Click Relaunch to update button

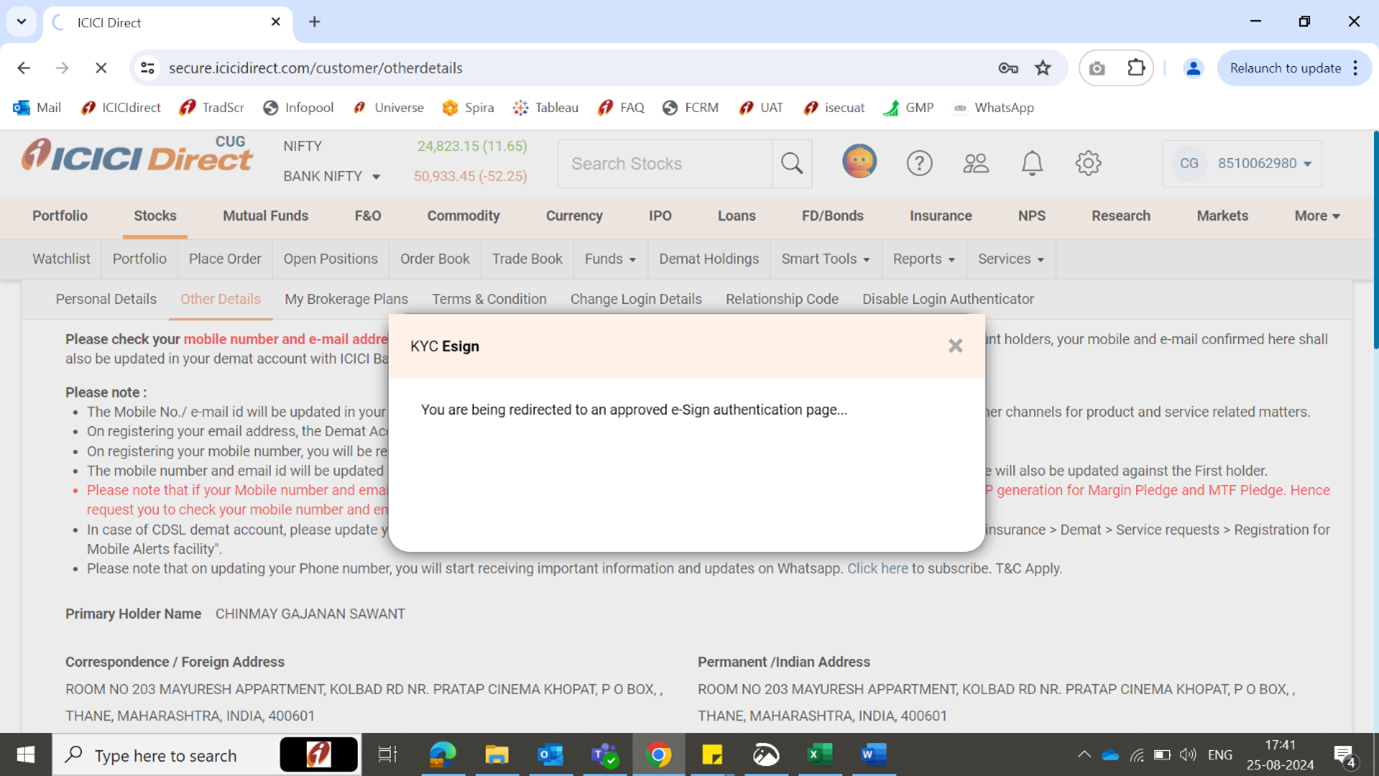pyautogui.click(x=1285, y=68)
